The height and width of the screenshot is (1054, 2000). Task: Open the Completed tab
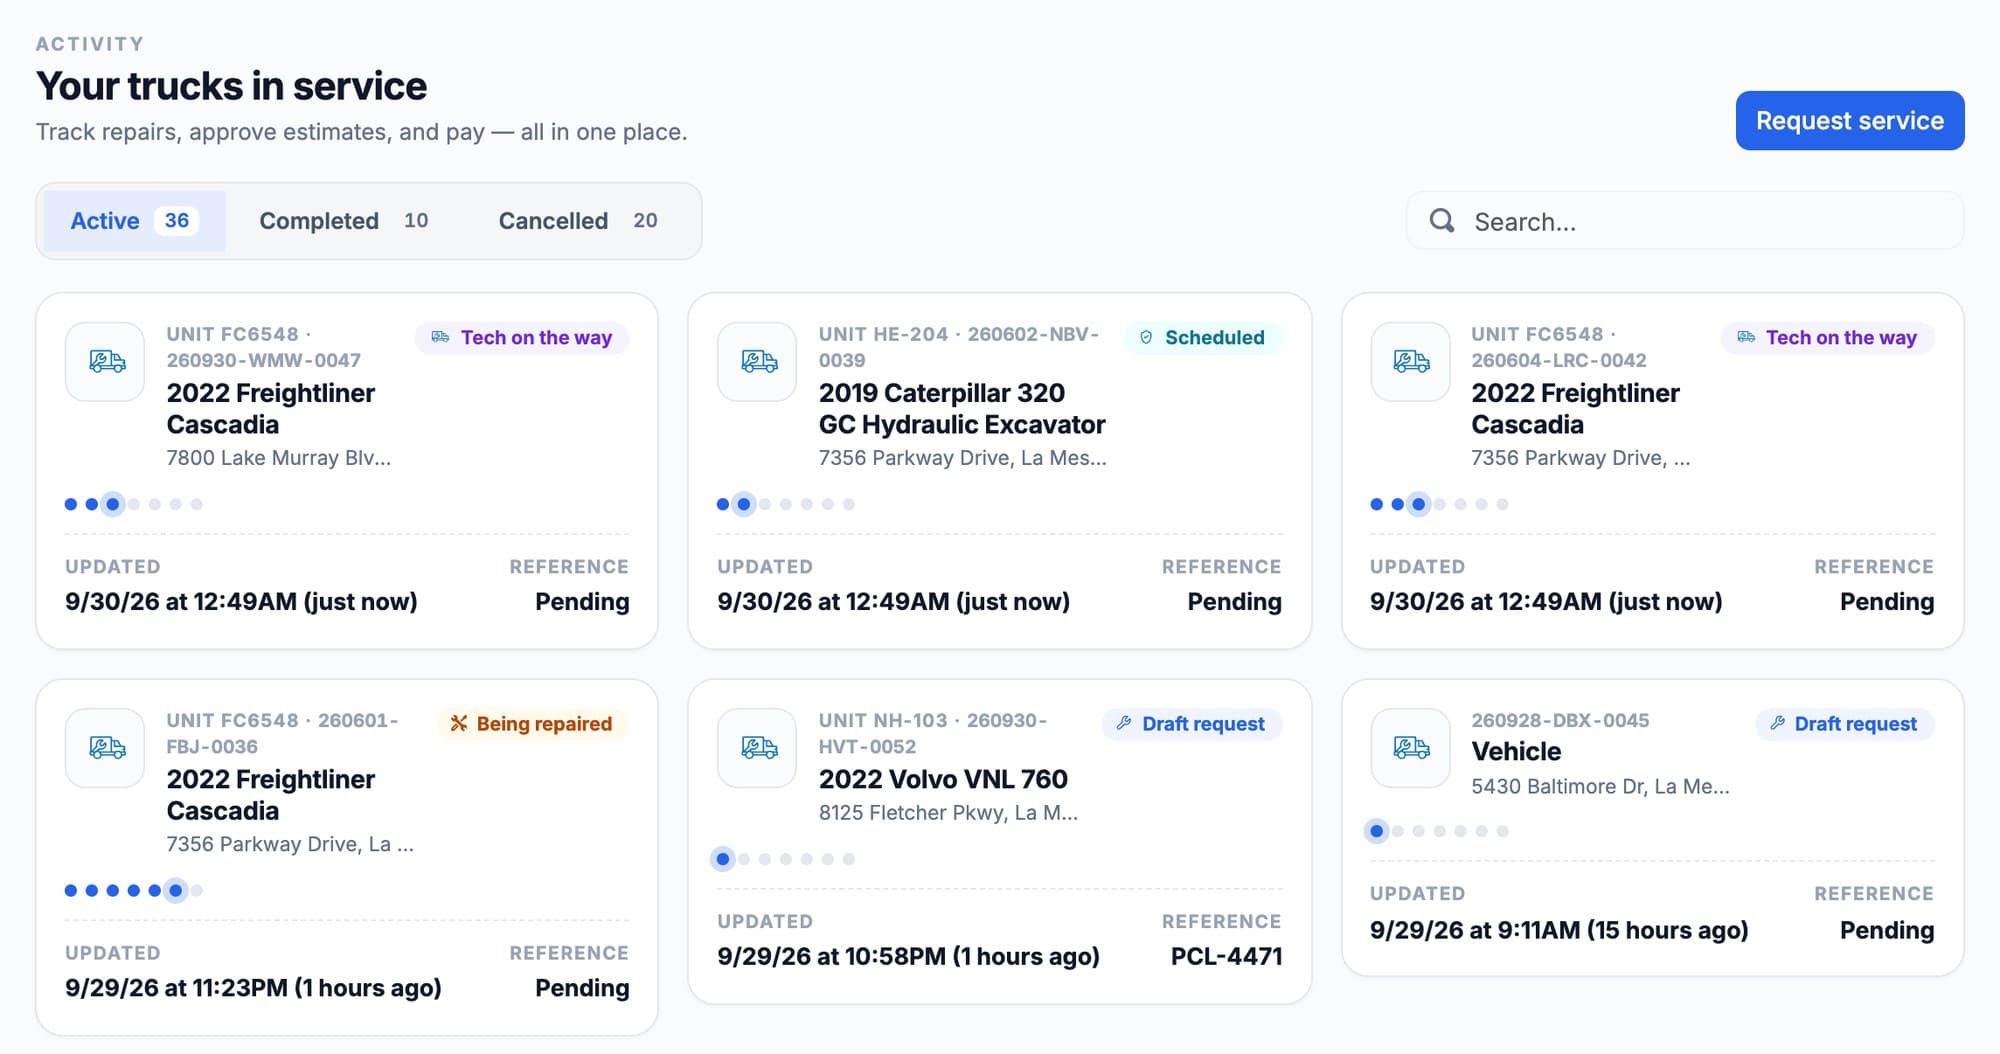click(344, 221)
